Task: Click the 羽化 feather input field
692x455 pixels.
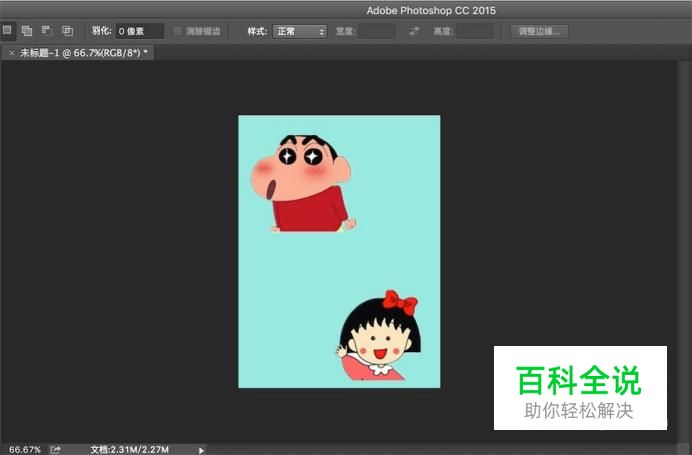Action: click(x=140, y=31)
